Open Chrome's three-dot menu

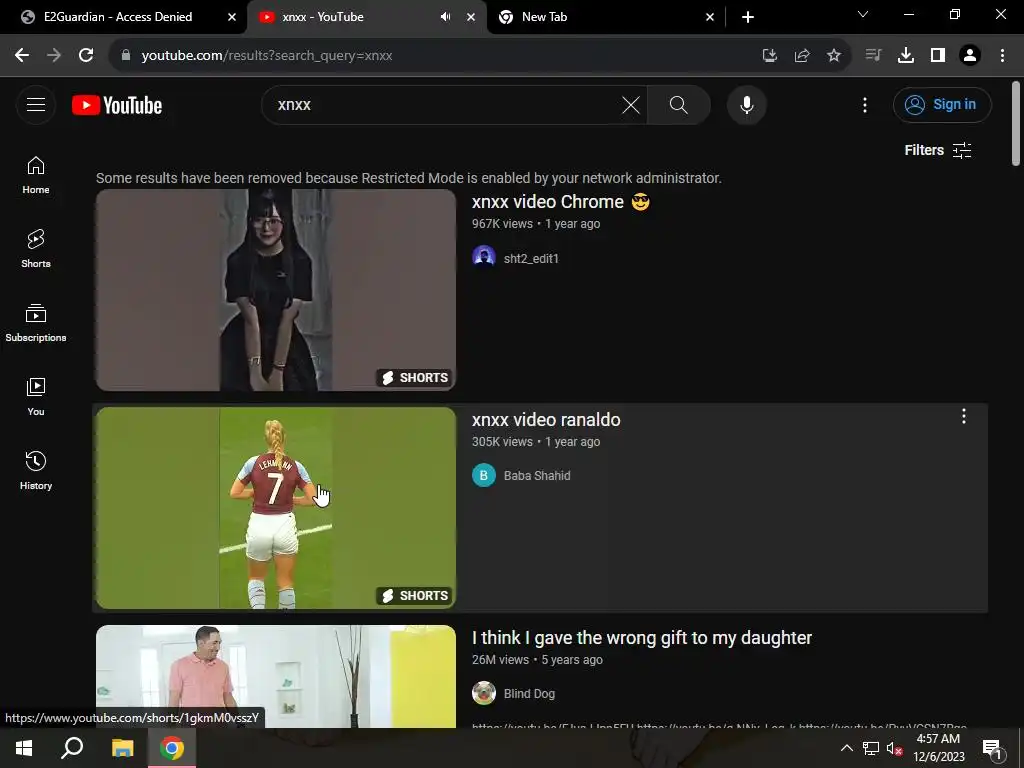(x=1002, y=55)
